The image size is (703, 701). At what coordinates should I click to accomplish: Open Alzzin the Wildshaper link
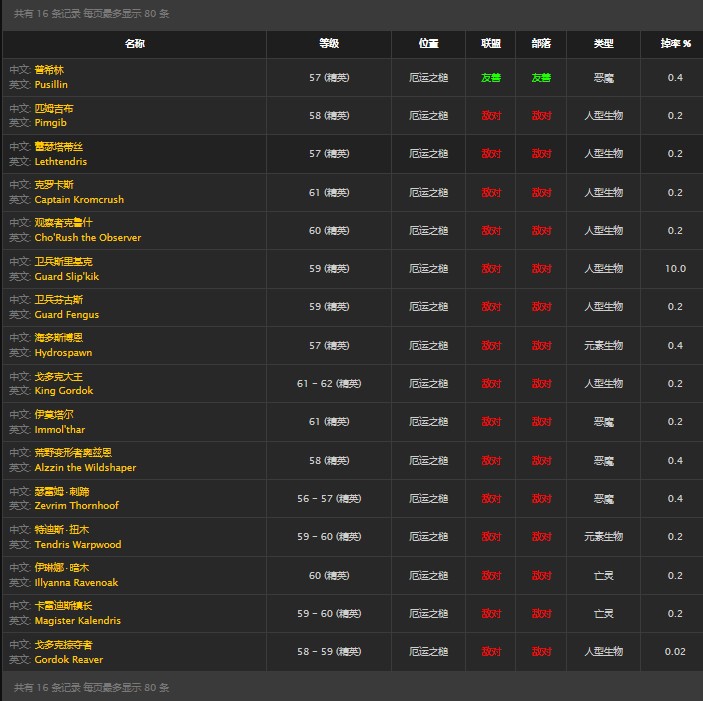[84, 468]
